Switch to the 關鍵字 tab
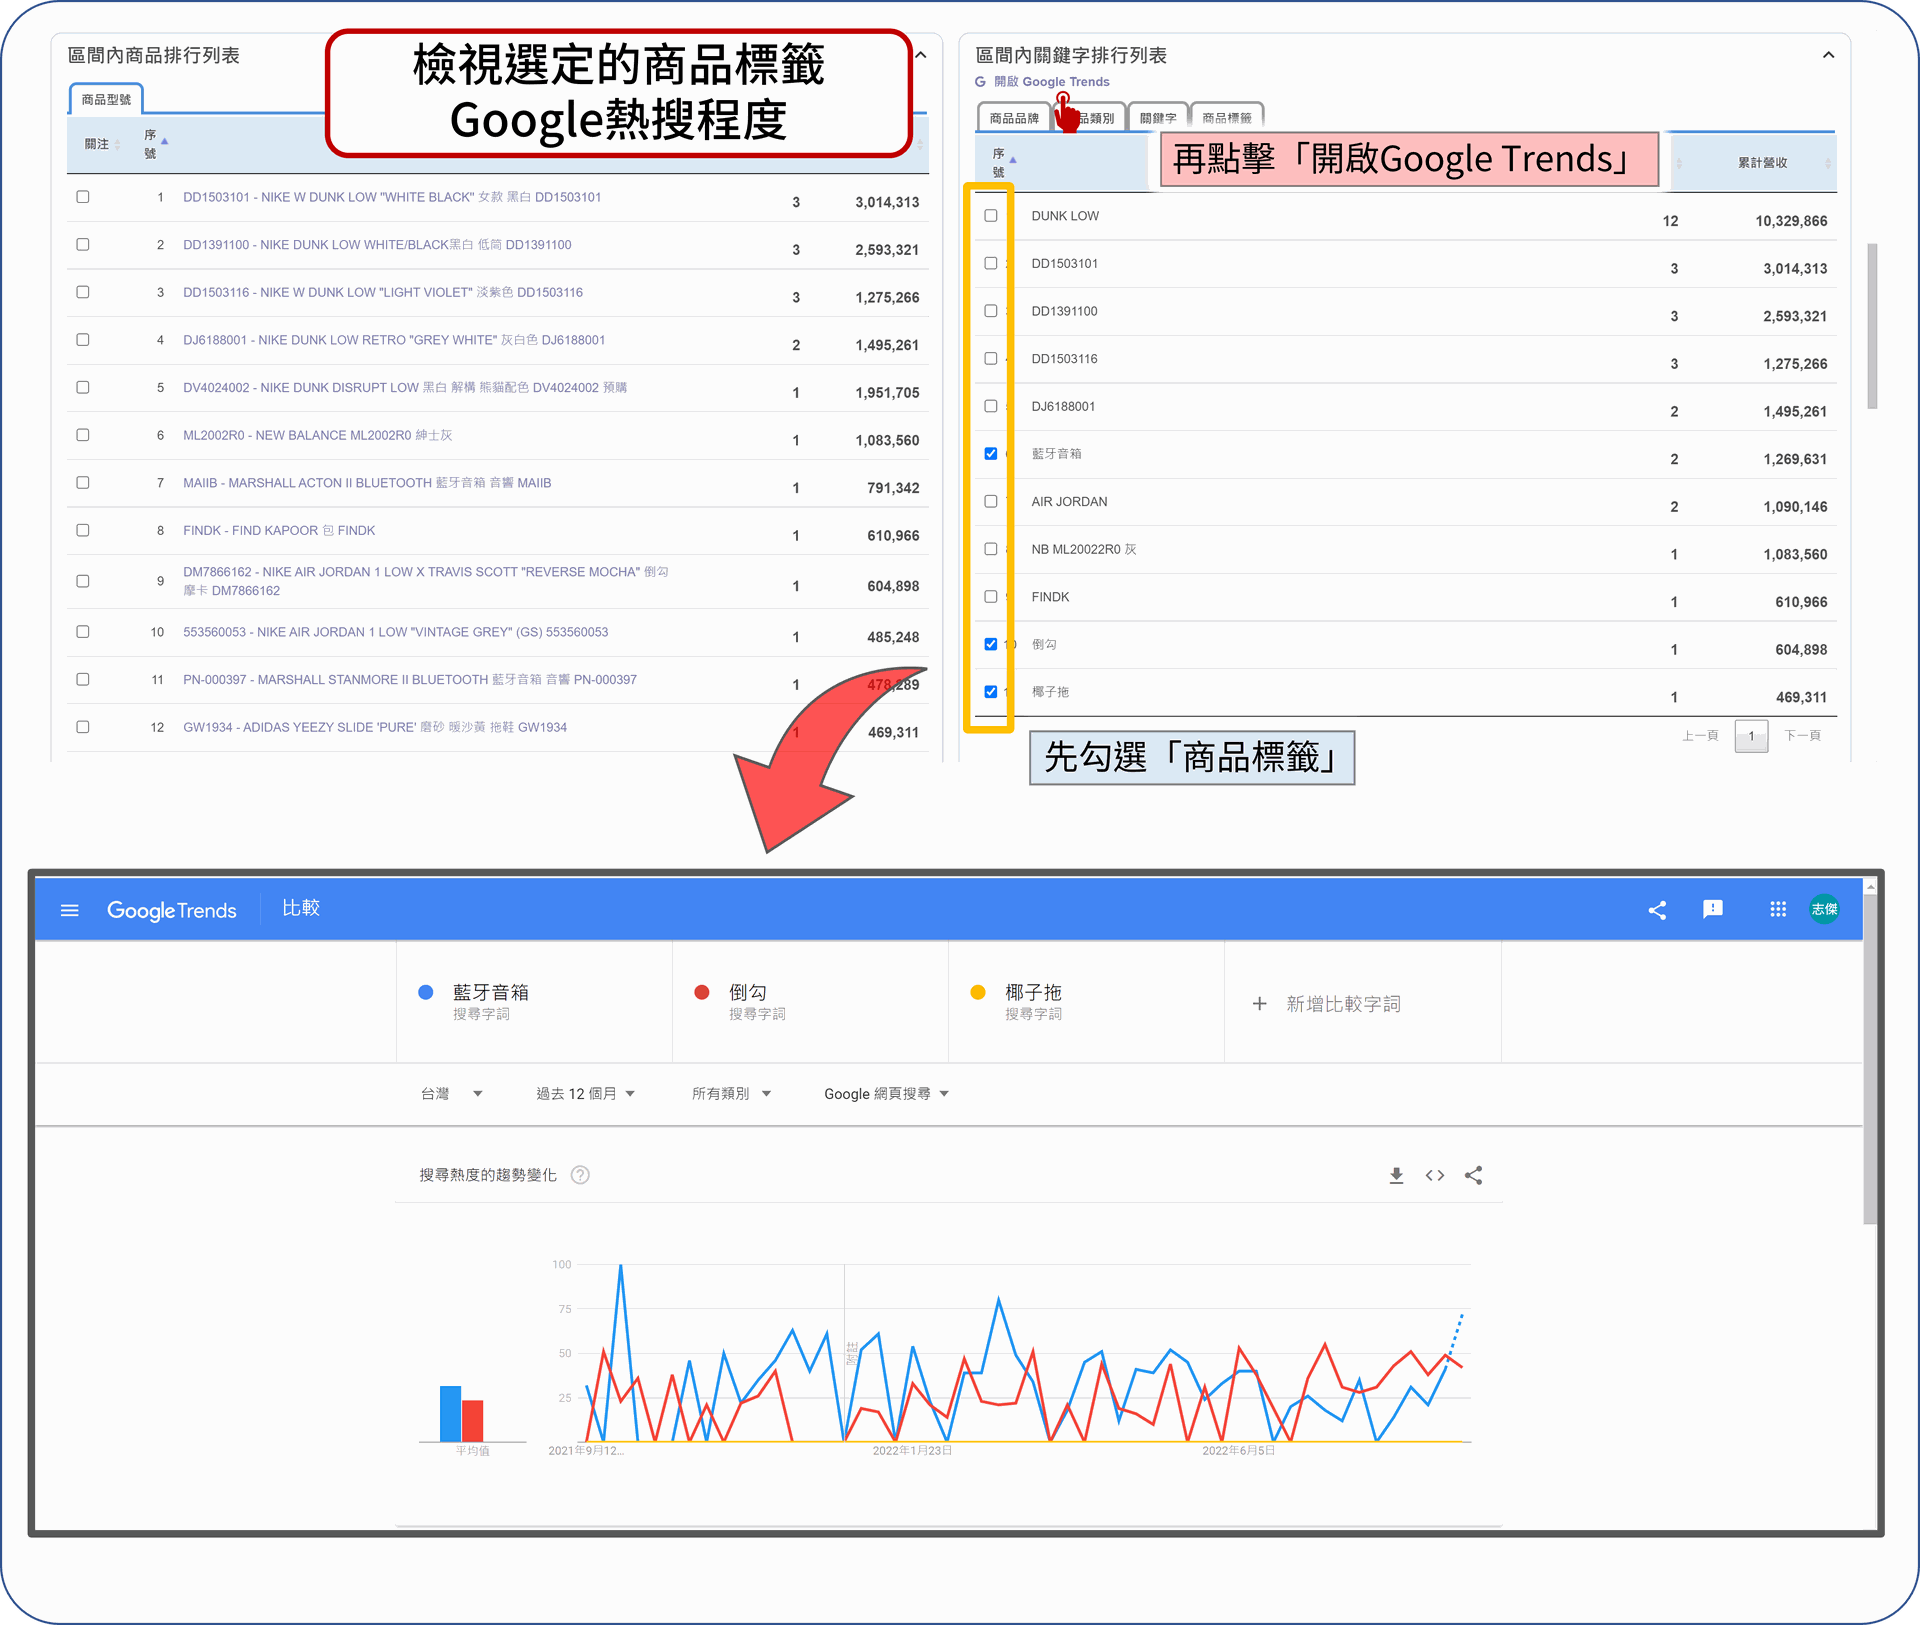The width and height of the screenshot is (1920, 1625). pos(1158,118)
